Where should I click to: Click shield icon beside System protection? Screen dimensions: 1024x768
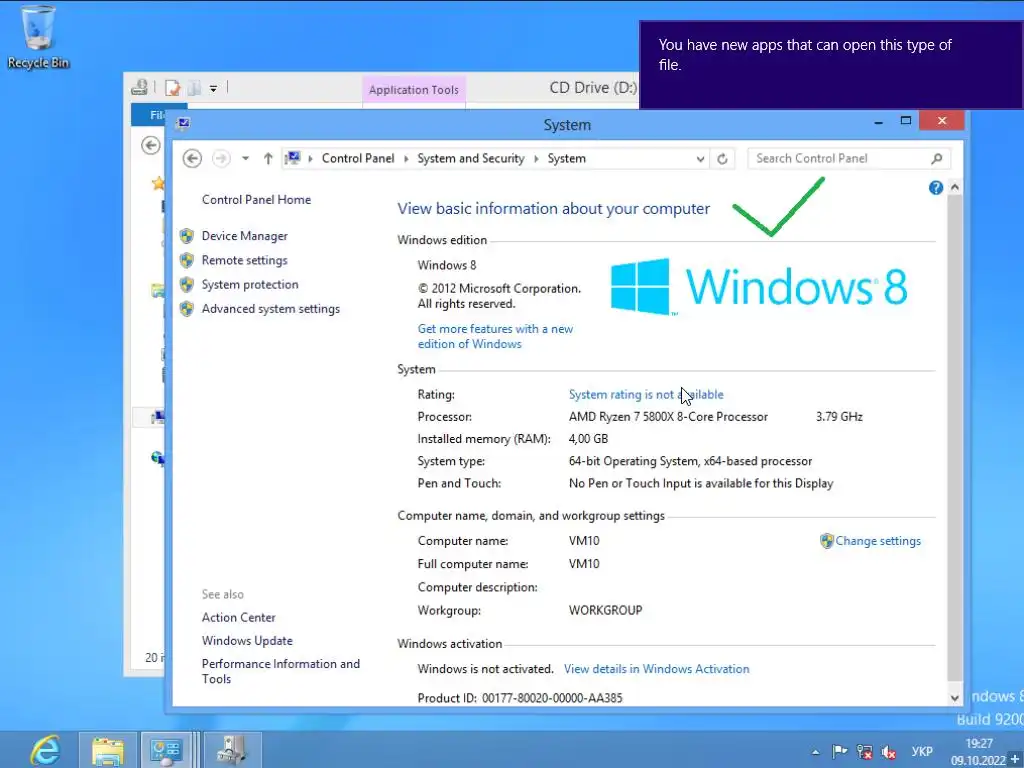click(187, 285)
